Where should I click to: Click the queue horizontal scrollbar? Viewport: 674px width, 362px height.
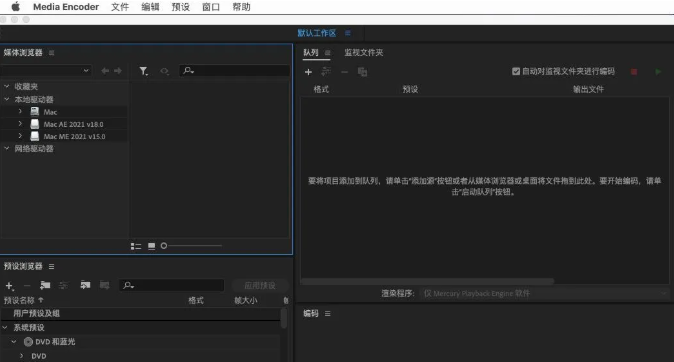tap(427, 281)
